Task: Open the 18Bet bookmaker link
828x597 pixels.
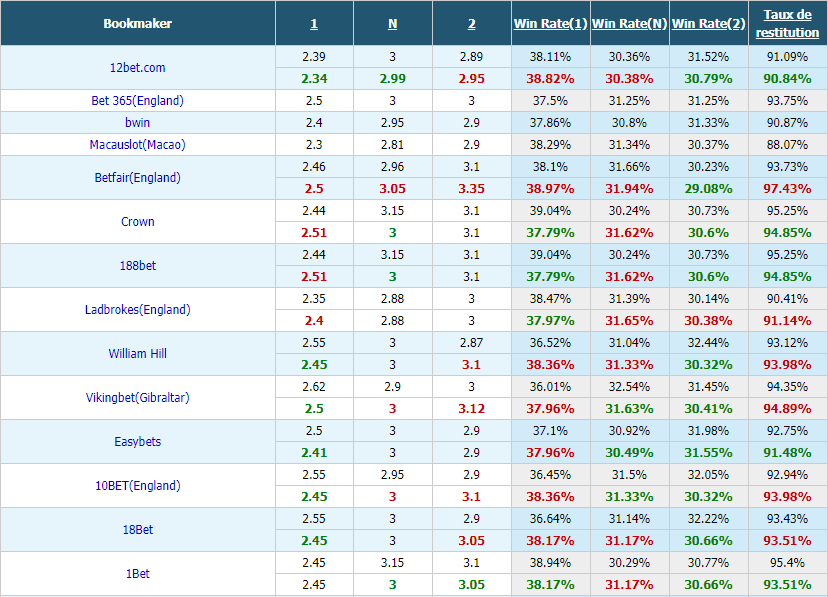Action: pyautogui.click(x=137, y=529)
